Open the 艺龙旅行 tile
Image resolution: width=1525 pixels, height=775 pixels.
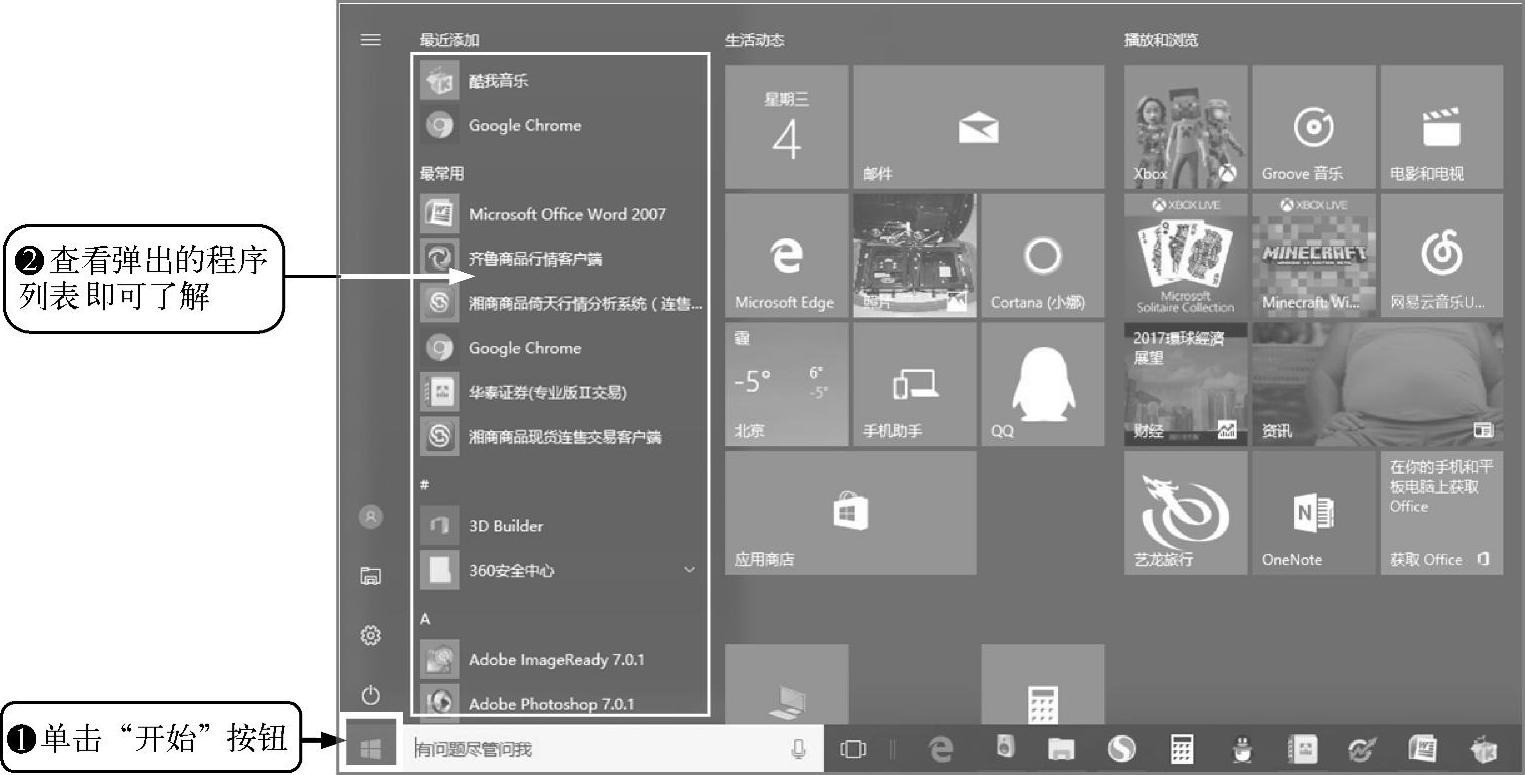tap(1186, 513)
